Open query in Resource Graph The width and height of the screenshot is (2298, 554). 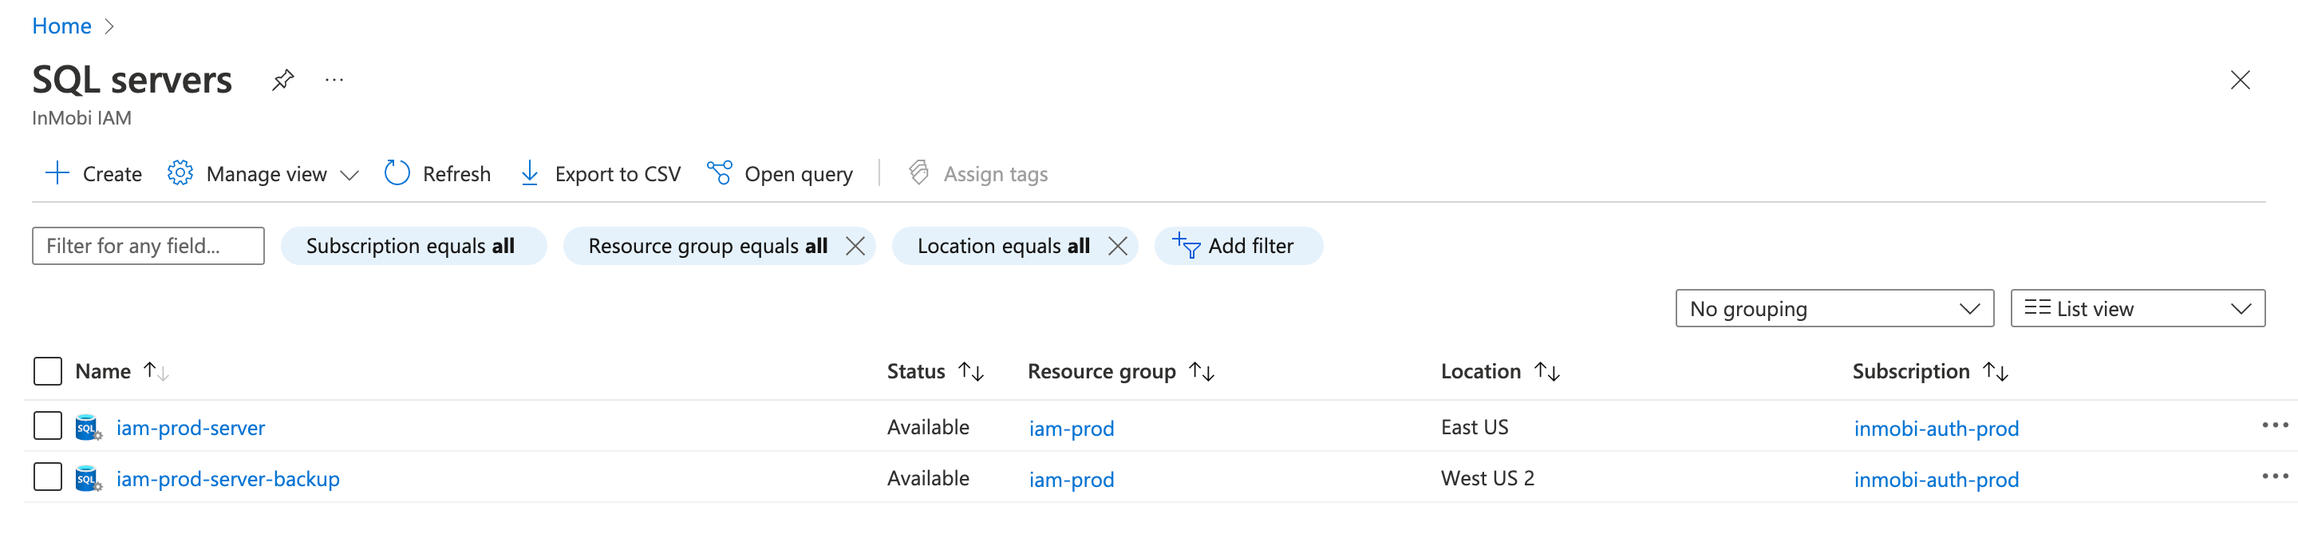pos(780,174)
